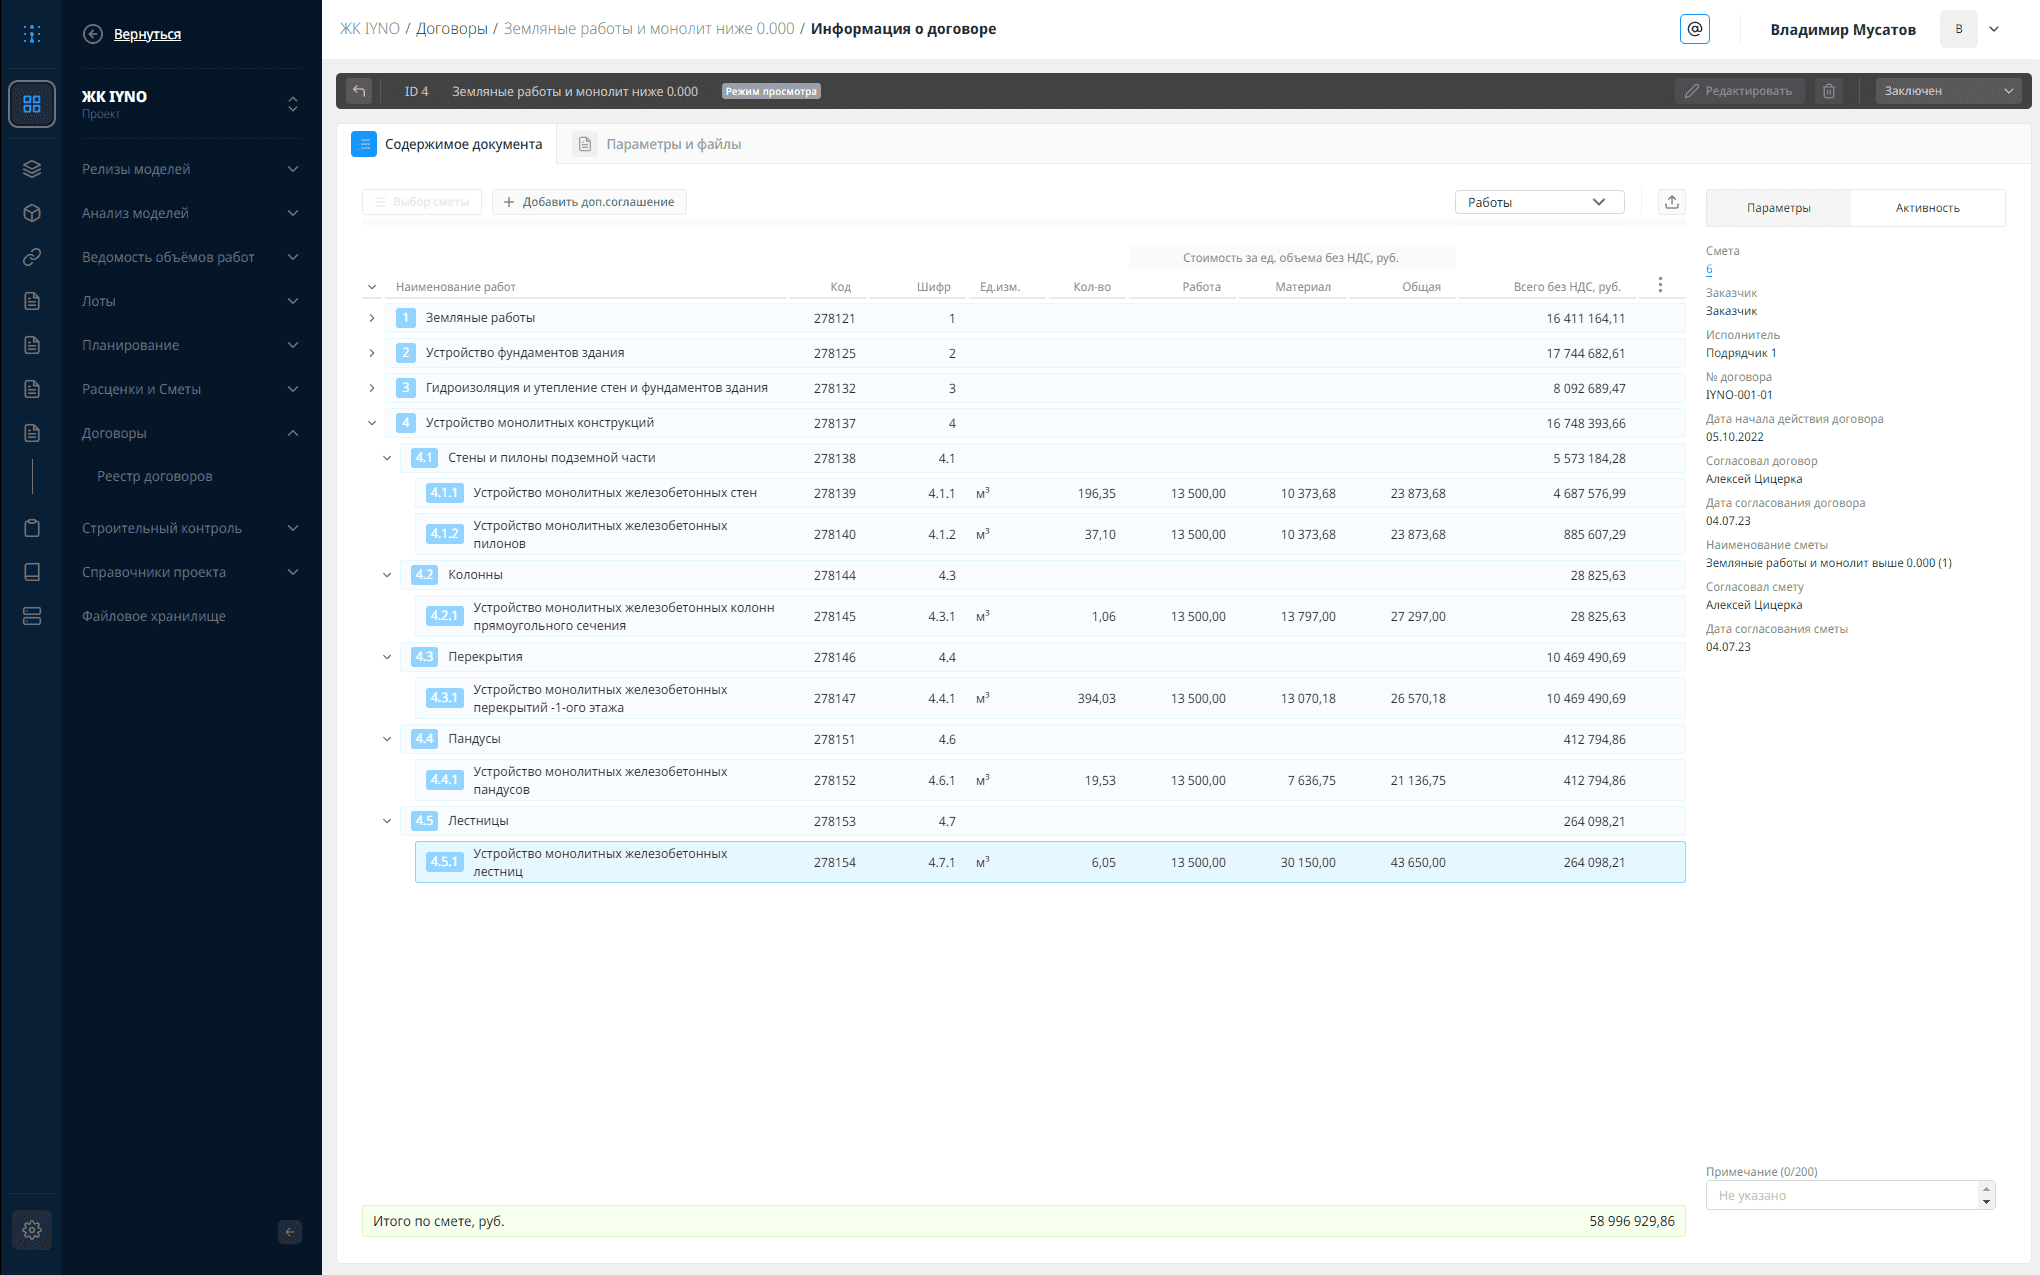Click the @ mentions icon at the top
The height and width of the screenshot is (1275, 2040).
1695,29
